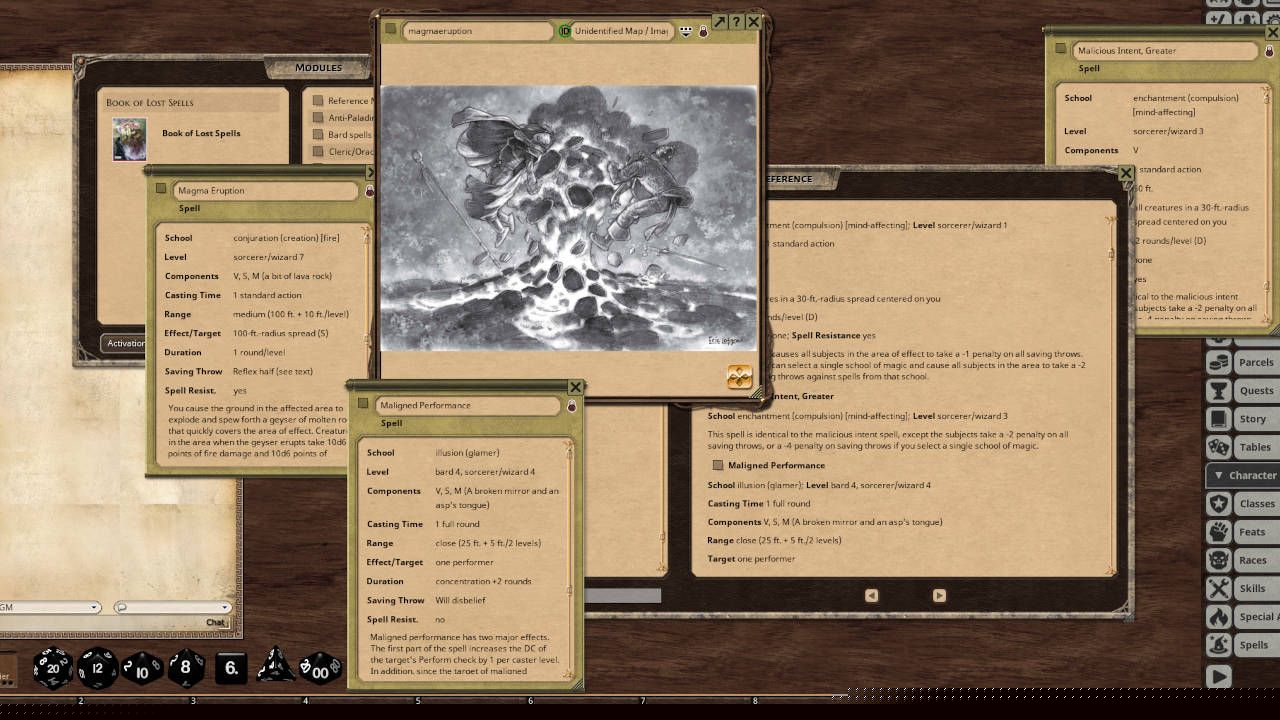Click the Book of Lost Spells module thumbnail
The image size is (1280, 720).
(x=129, y=140)
